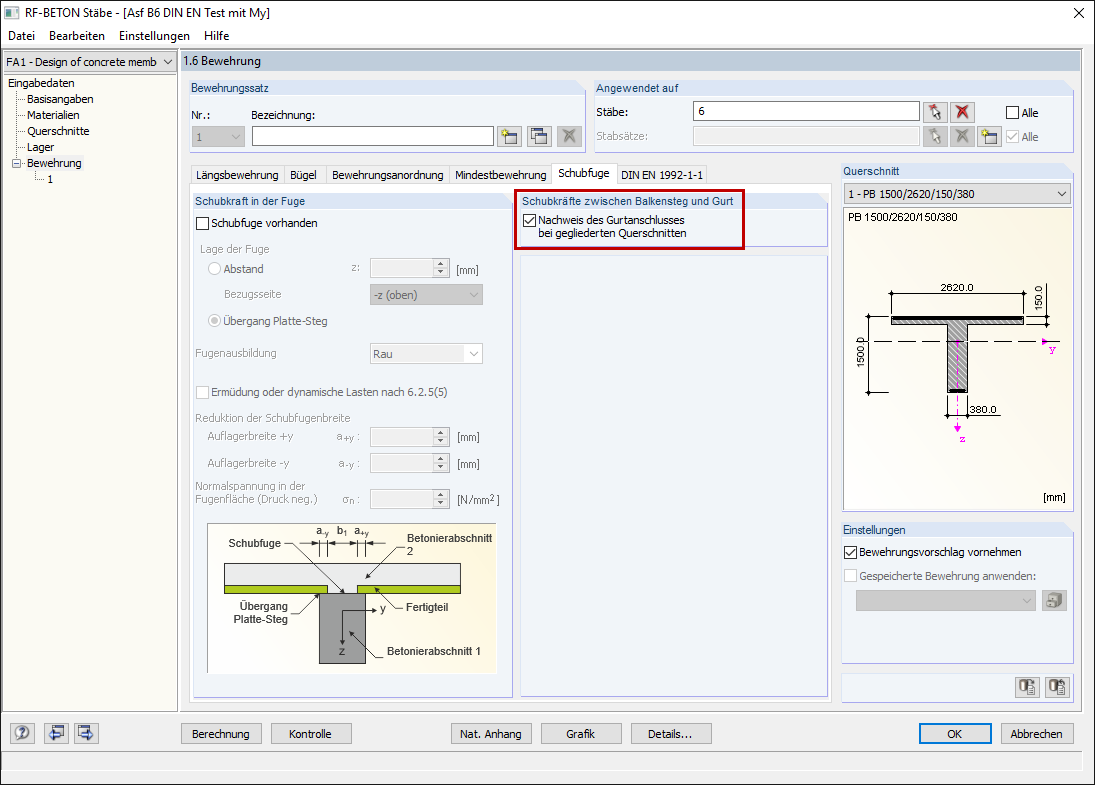Toggle Gespeicherte Bewehrung anwenden checkbox
The width and height of the screenshot is (1095, 785).
pos(850,576)
